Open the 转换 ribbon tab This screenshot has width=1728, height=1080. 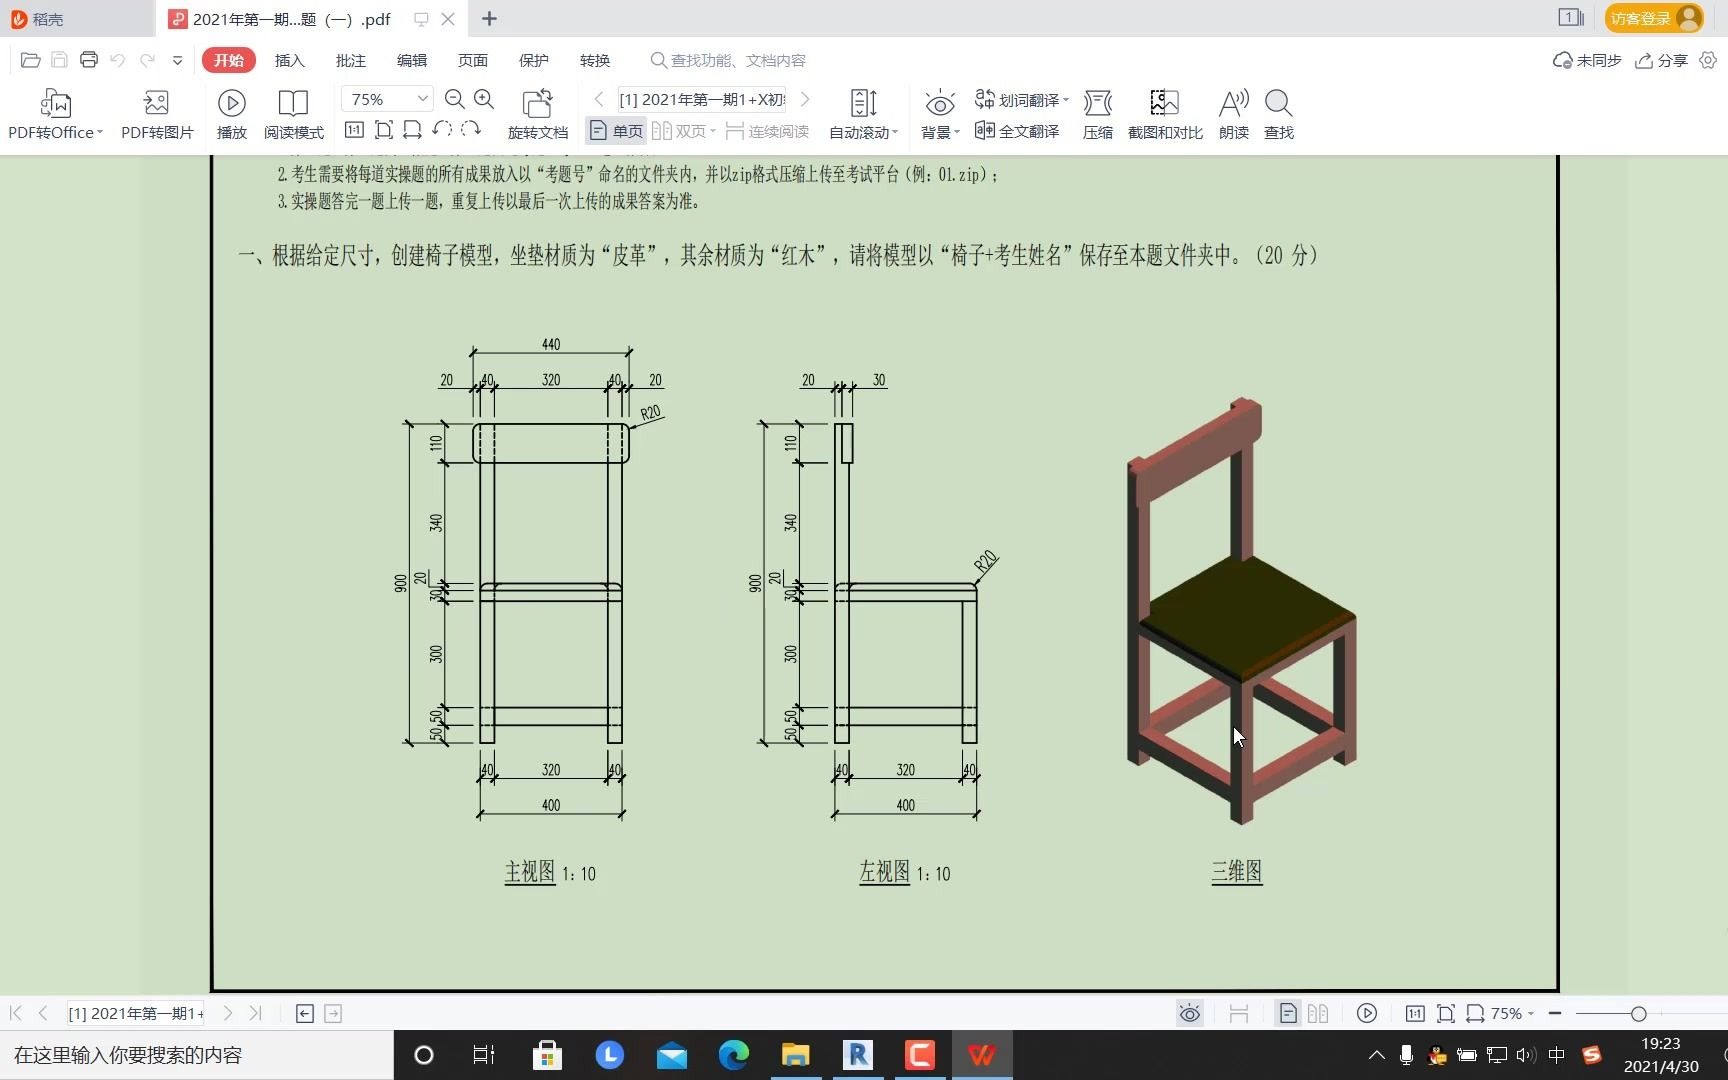click(594, 60)
